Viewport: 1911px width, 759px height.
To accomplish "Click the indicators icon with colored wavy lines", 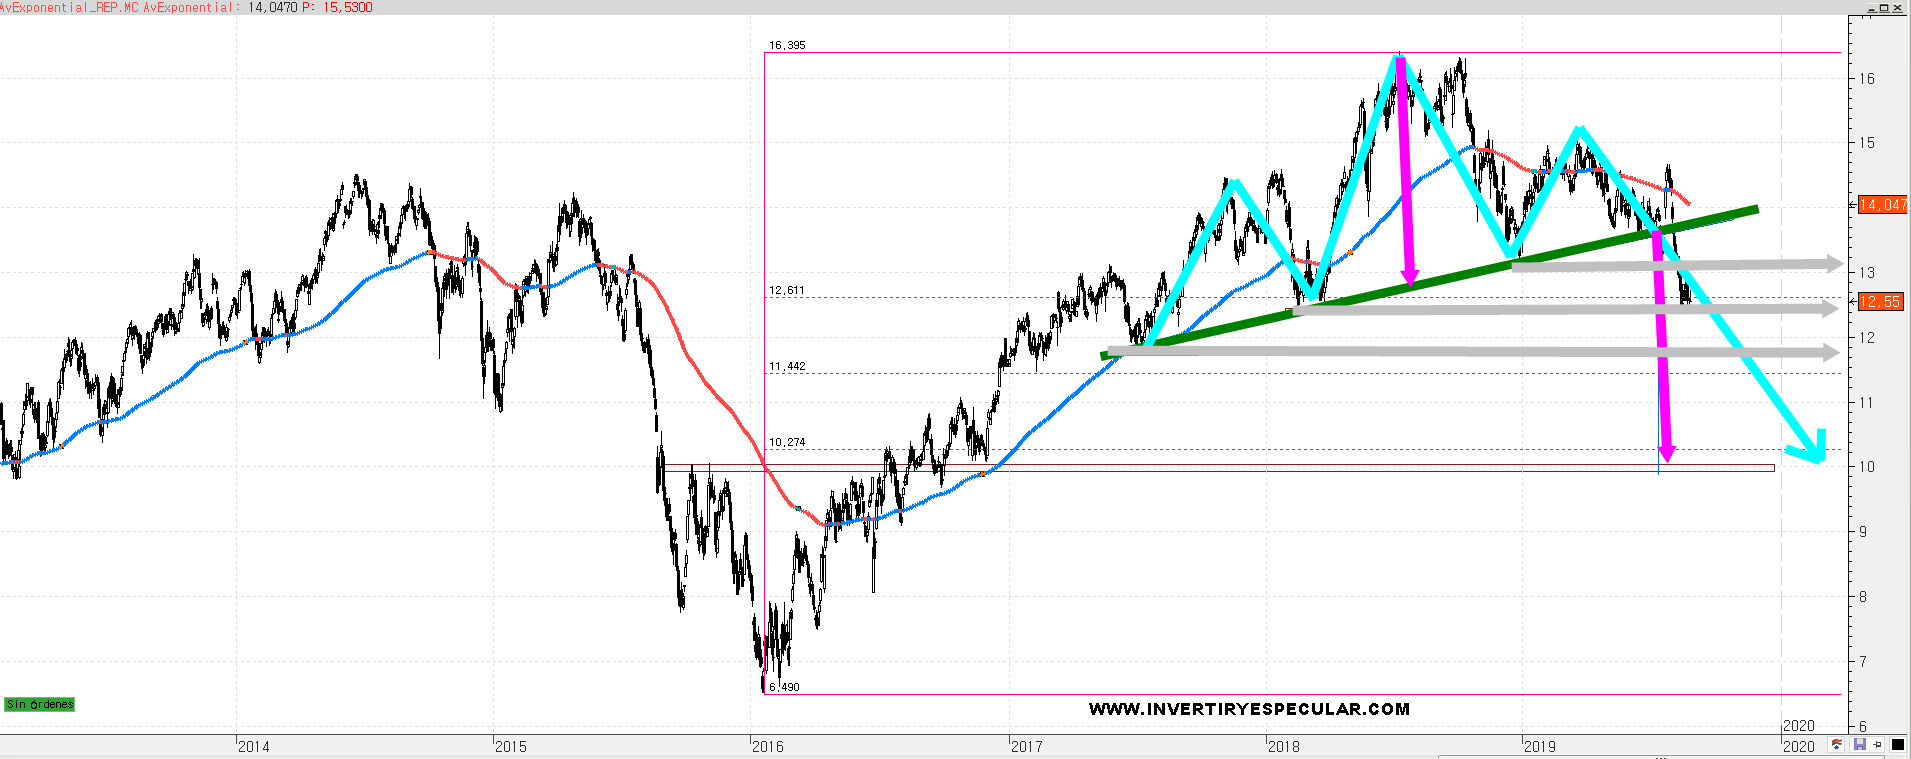I will coord(1837,745).
